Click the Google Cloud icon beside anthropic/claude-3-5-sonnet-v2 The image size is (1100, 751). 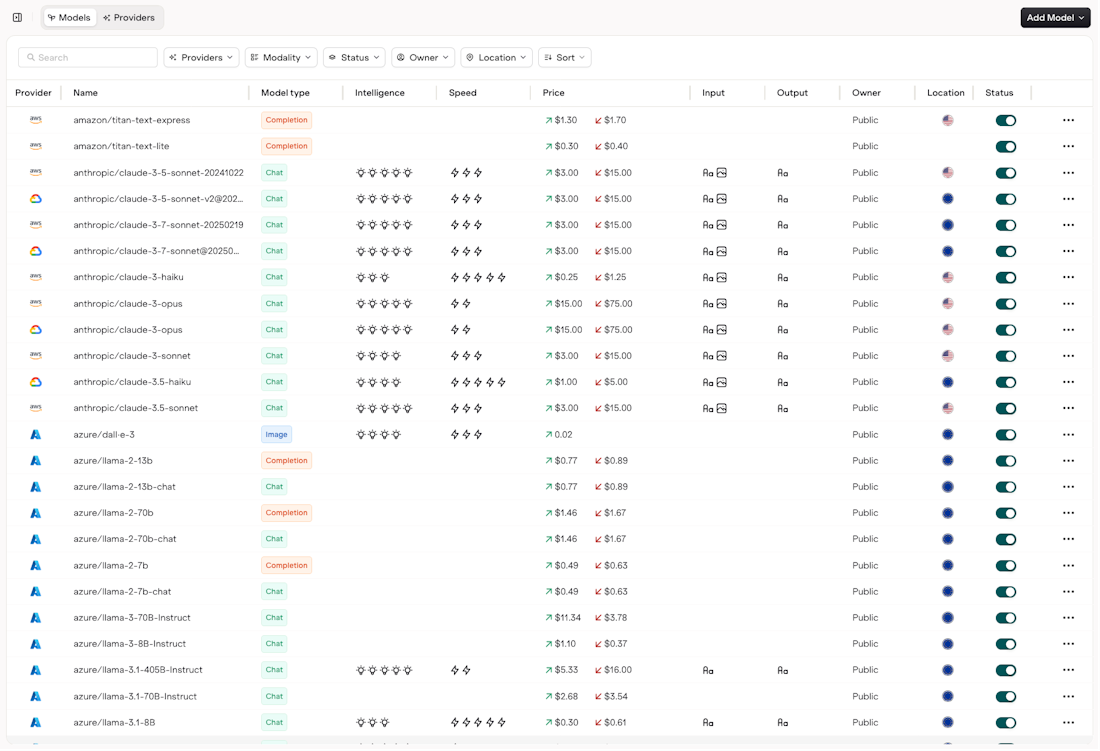34,199
